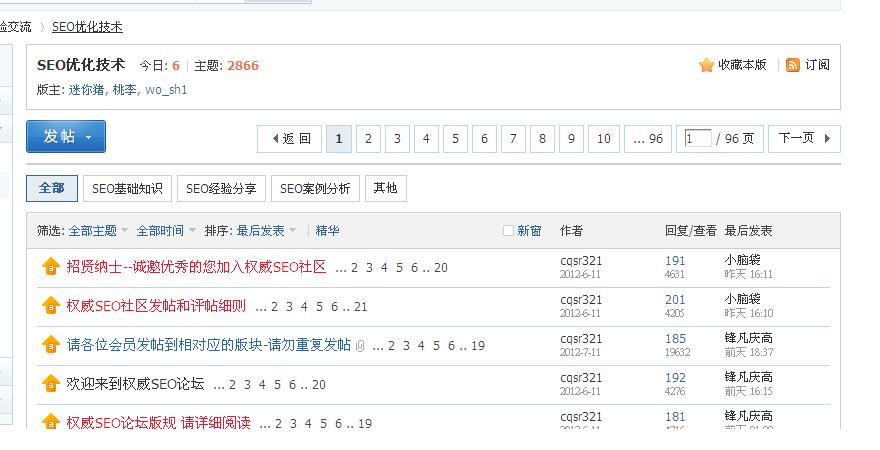Image resolution: width=880 pixels, height=450 pixels.
Task: Select the 全部 category tab
Action: (x=52, y=188)
